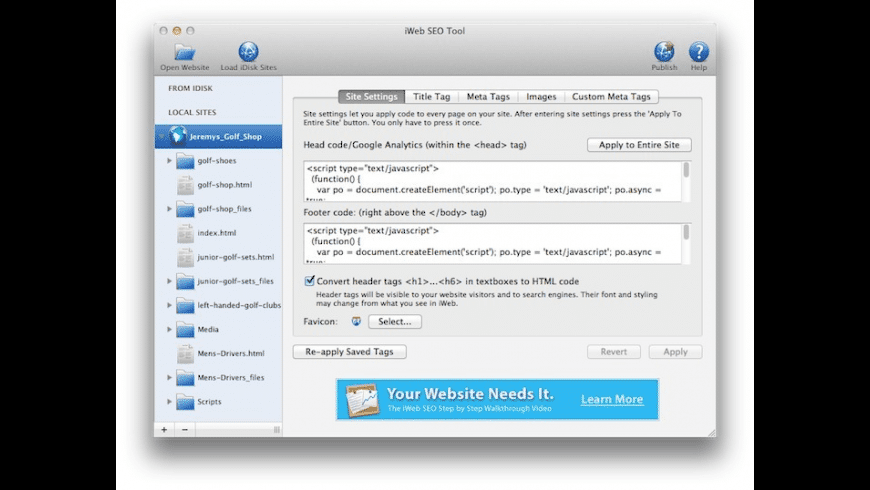Open the Help question mark icon

699,52
